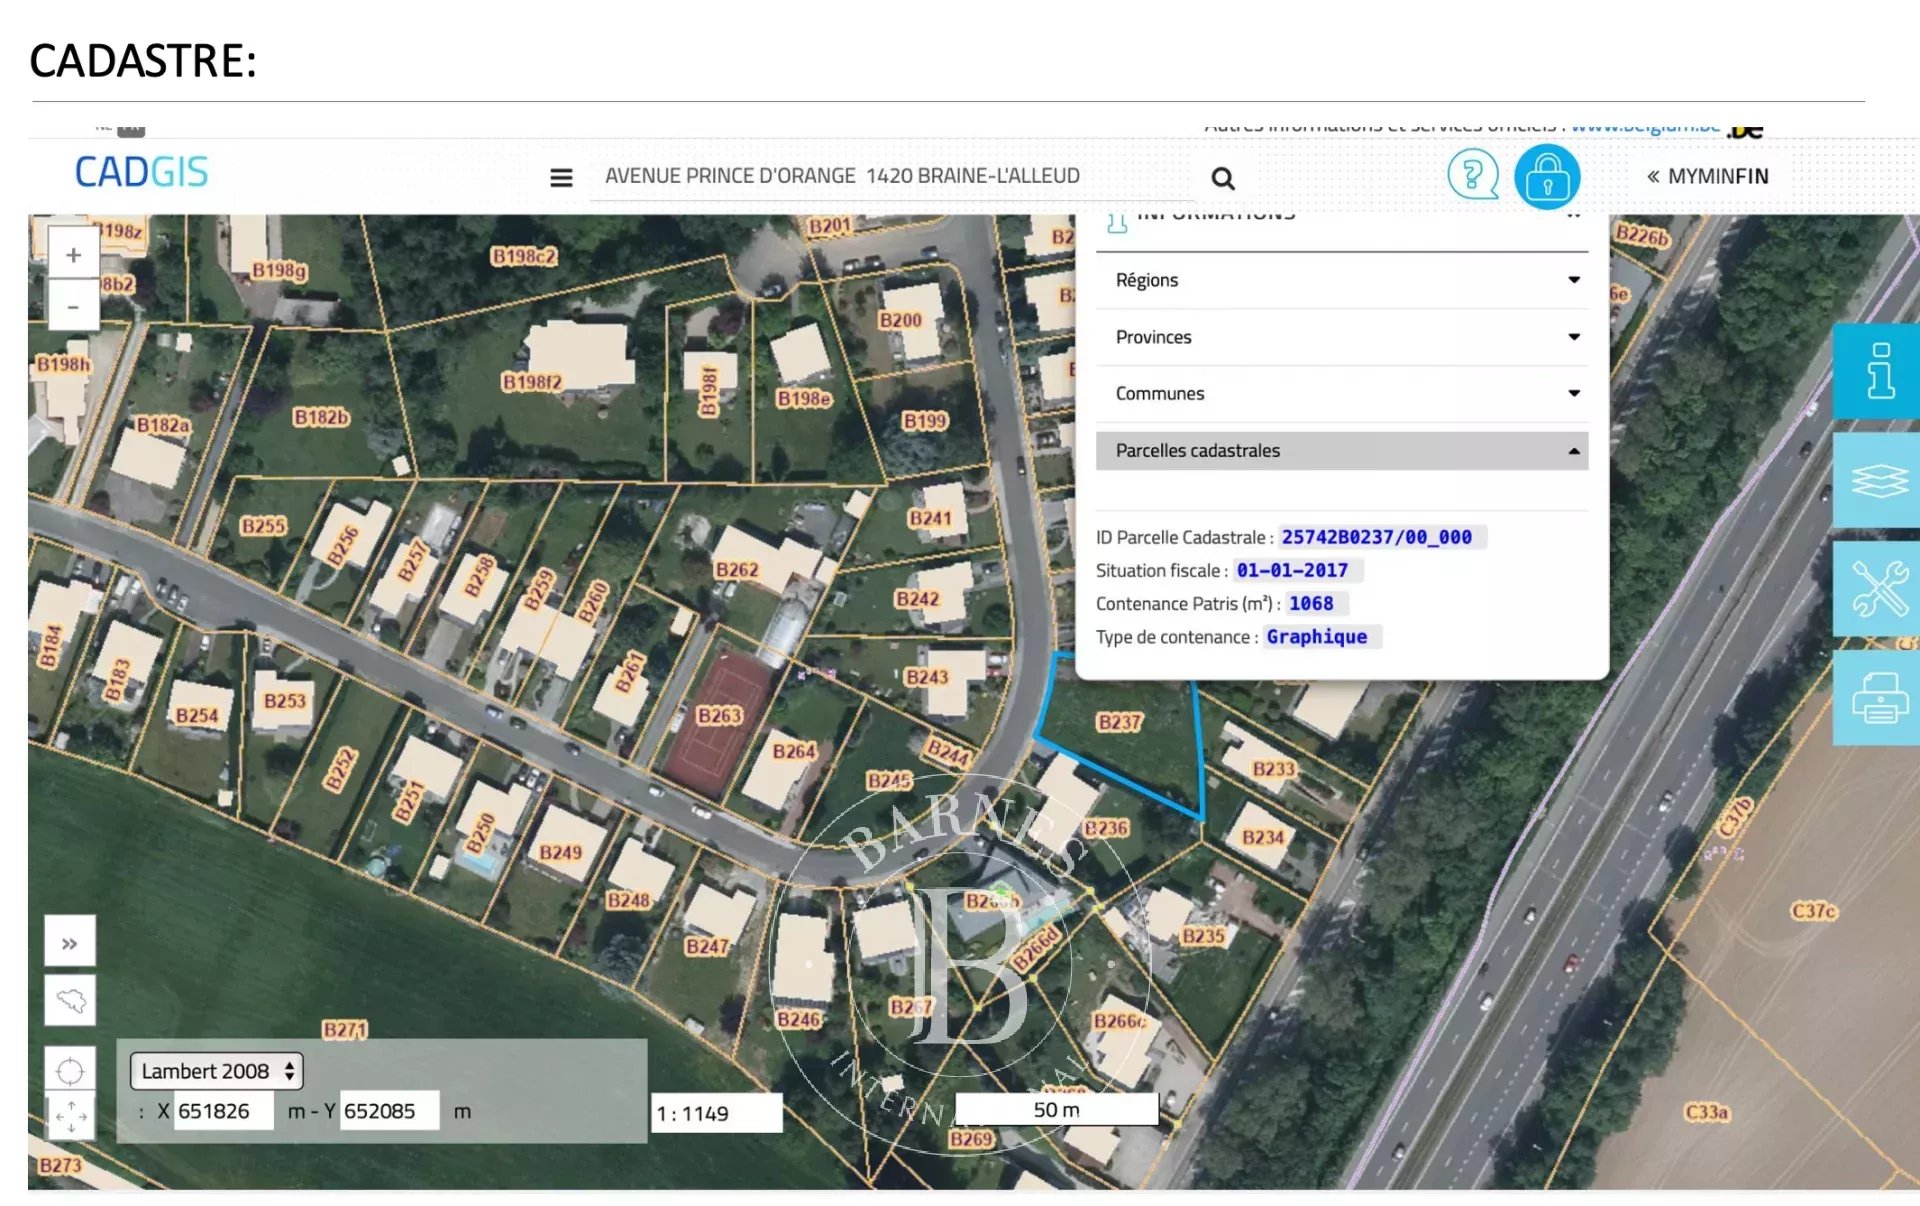Click parcel label B198c2

tap(524, 257)
